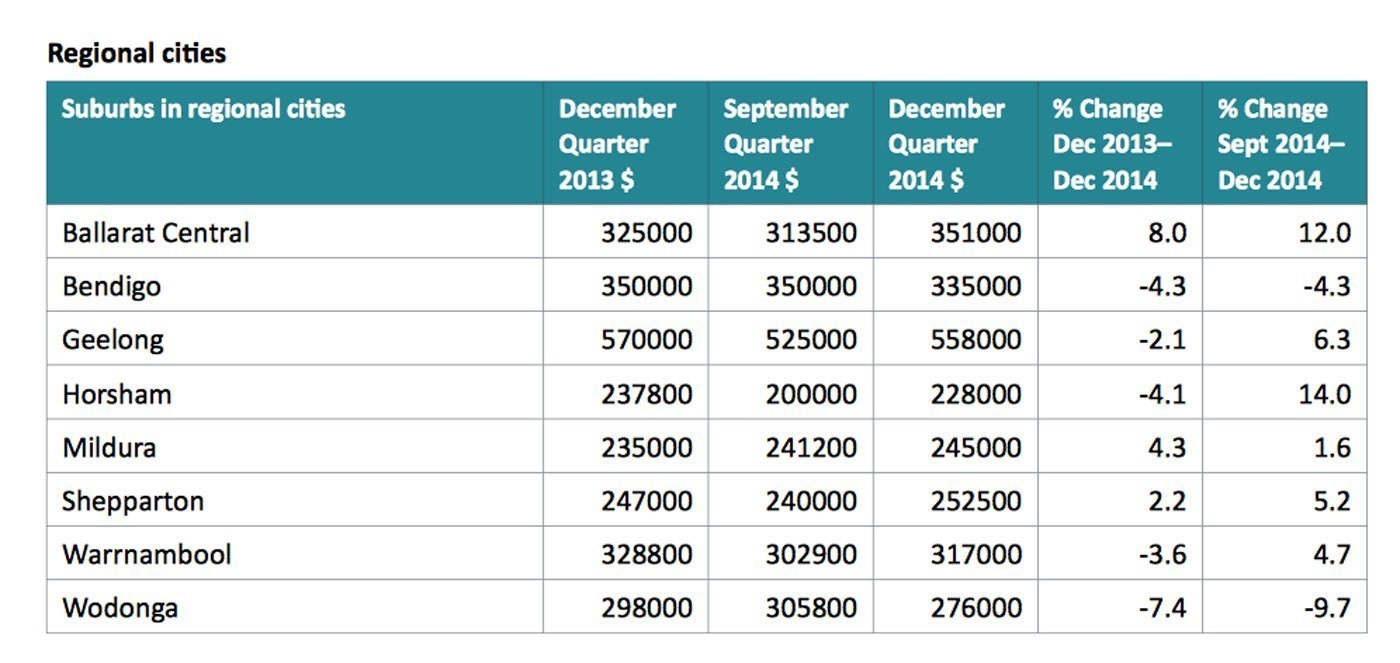This screenshot has height=663, width=1400.
Task: Click the "December Quarter 2013 $" header
Action: pos(617,144)
